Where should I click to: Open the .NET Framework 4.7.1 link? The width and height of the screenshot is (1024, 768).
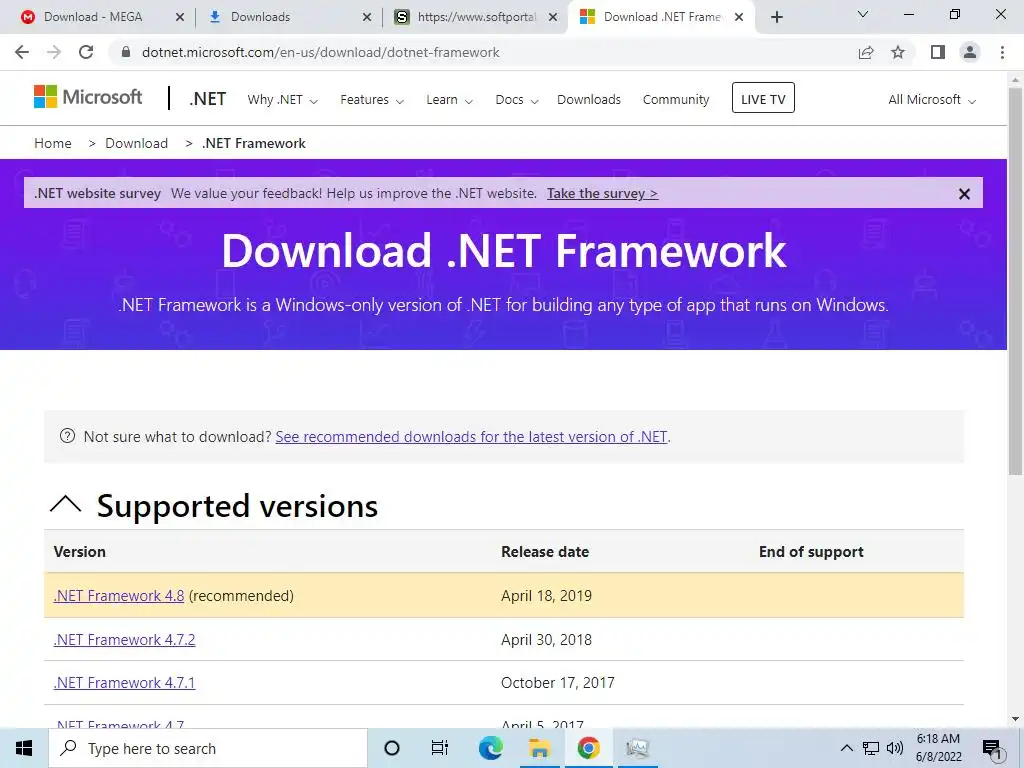tap(124, 683)
